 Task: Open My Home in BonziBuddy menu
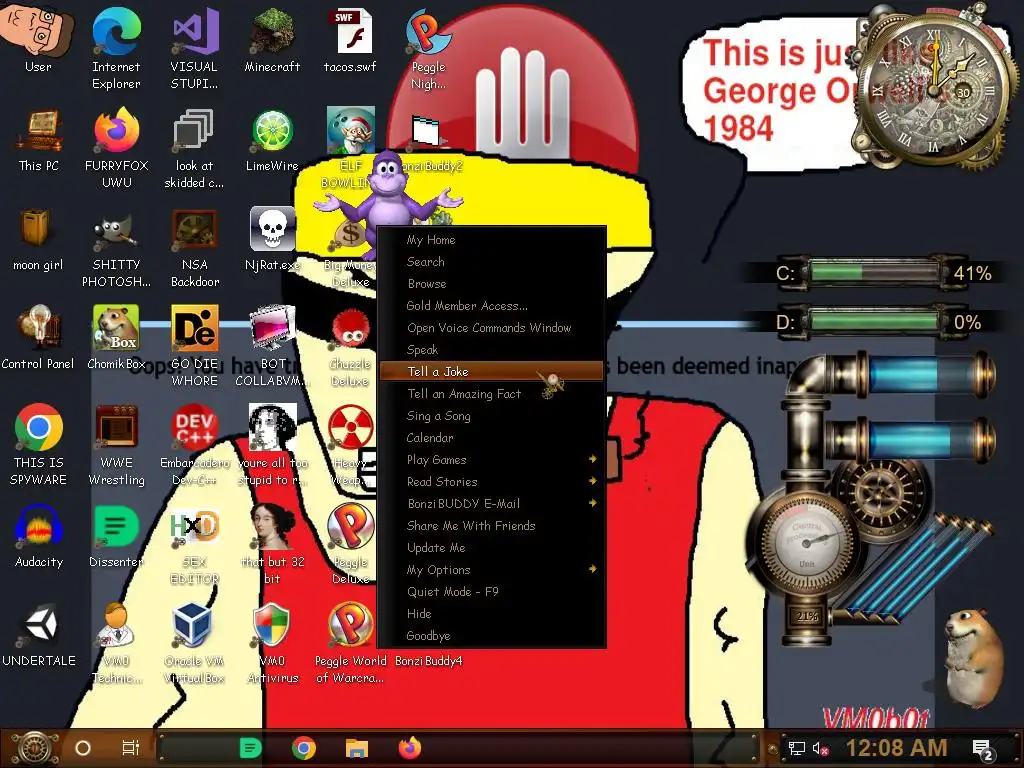point(491,240)
